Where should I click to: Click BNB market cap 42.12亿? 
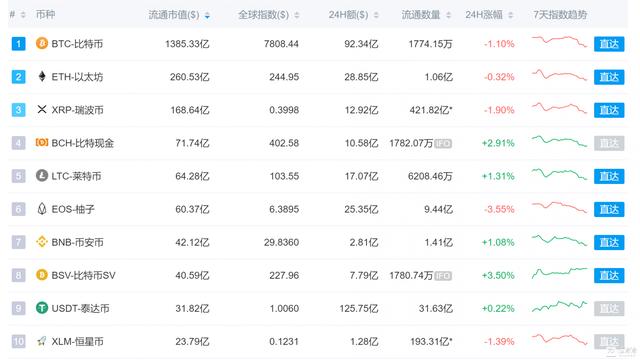coord(192,242)
